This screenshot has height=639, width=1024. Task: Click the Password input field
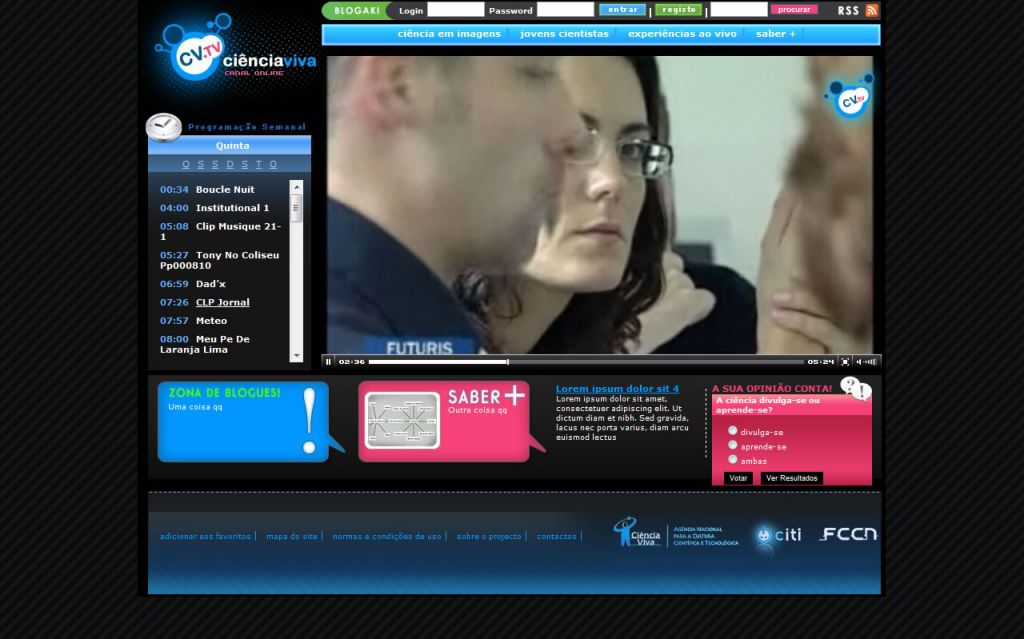coord(565,10)
